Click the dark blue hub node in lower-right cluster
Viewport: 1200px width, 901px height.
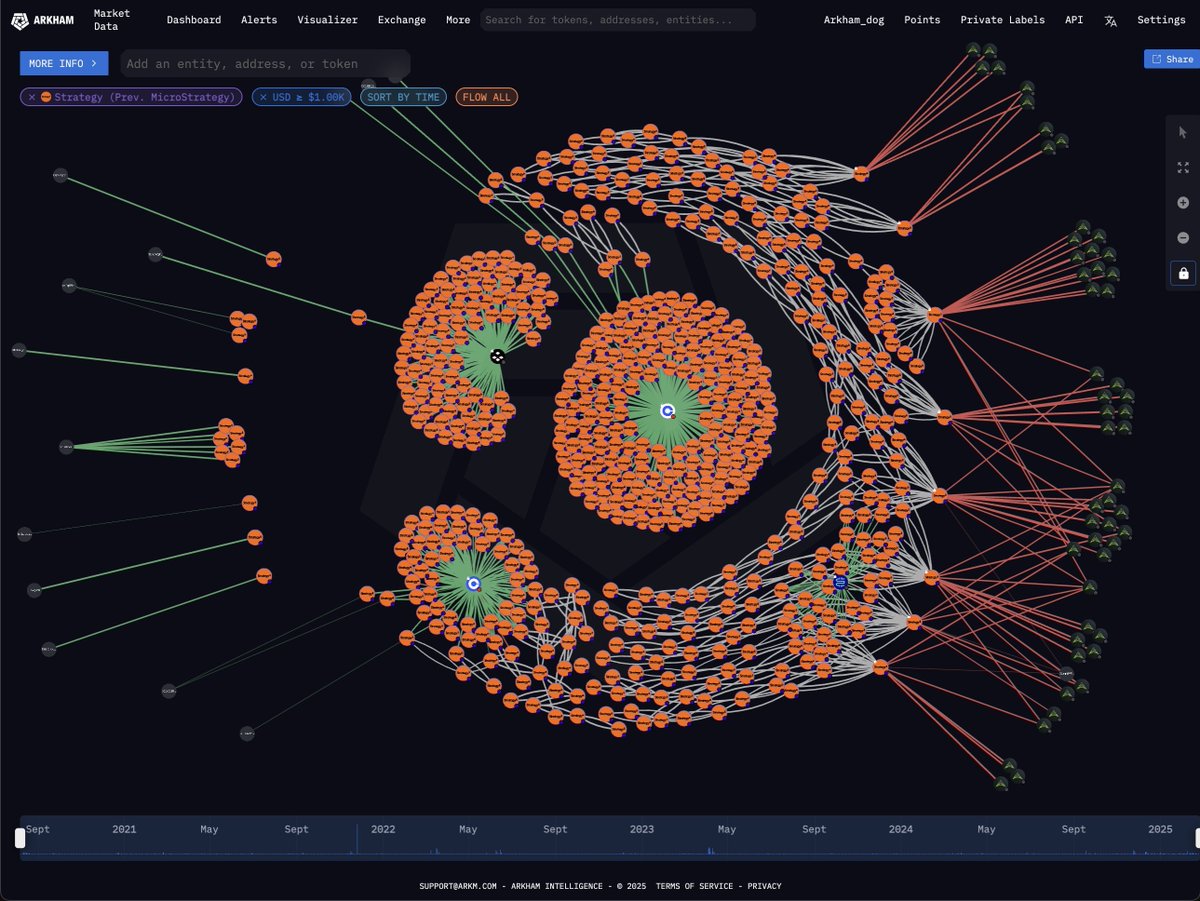[x=840, y=581]
